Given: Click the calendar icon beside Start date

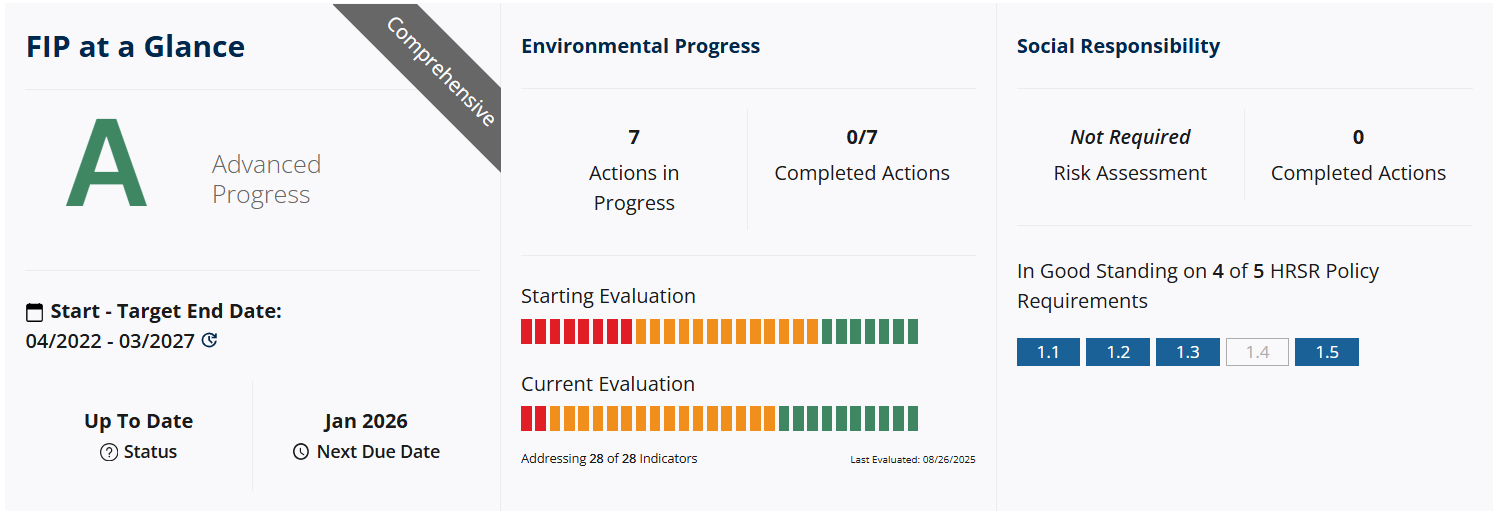Looking at the screenshot, I should (x=35, y=312).
